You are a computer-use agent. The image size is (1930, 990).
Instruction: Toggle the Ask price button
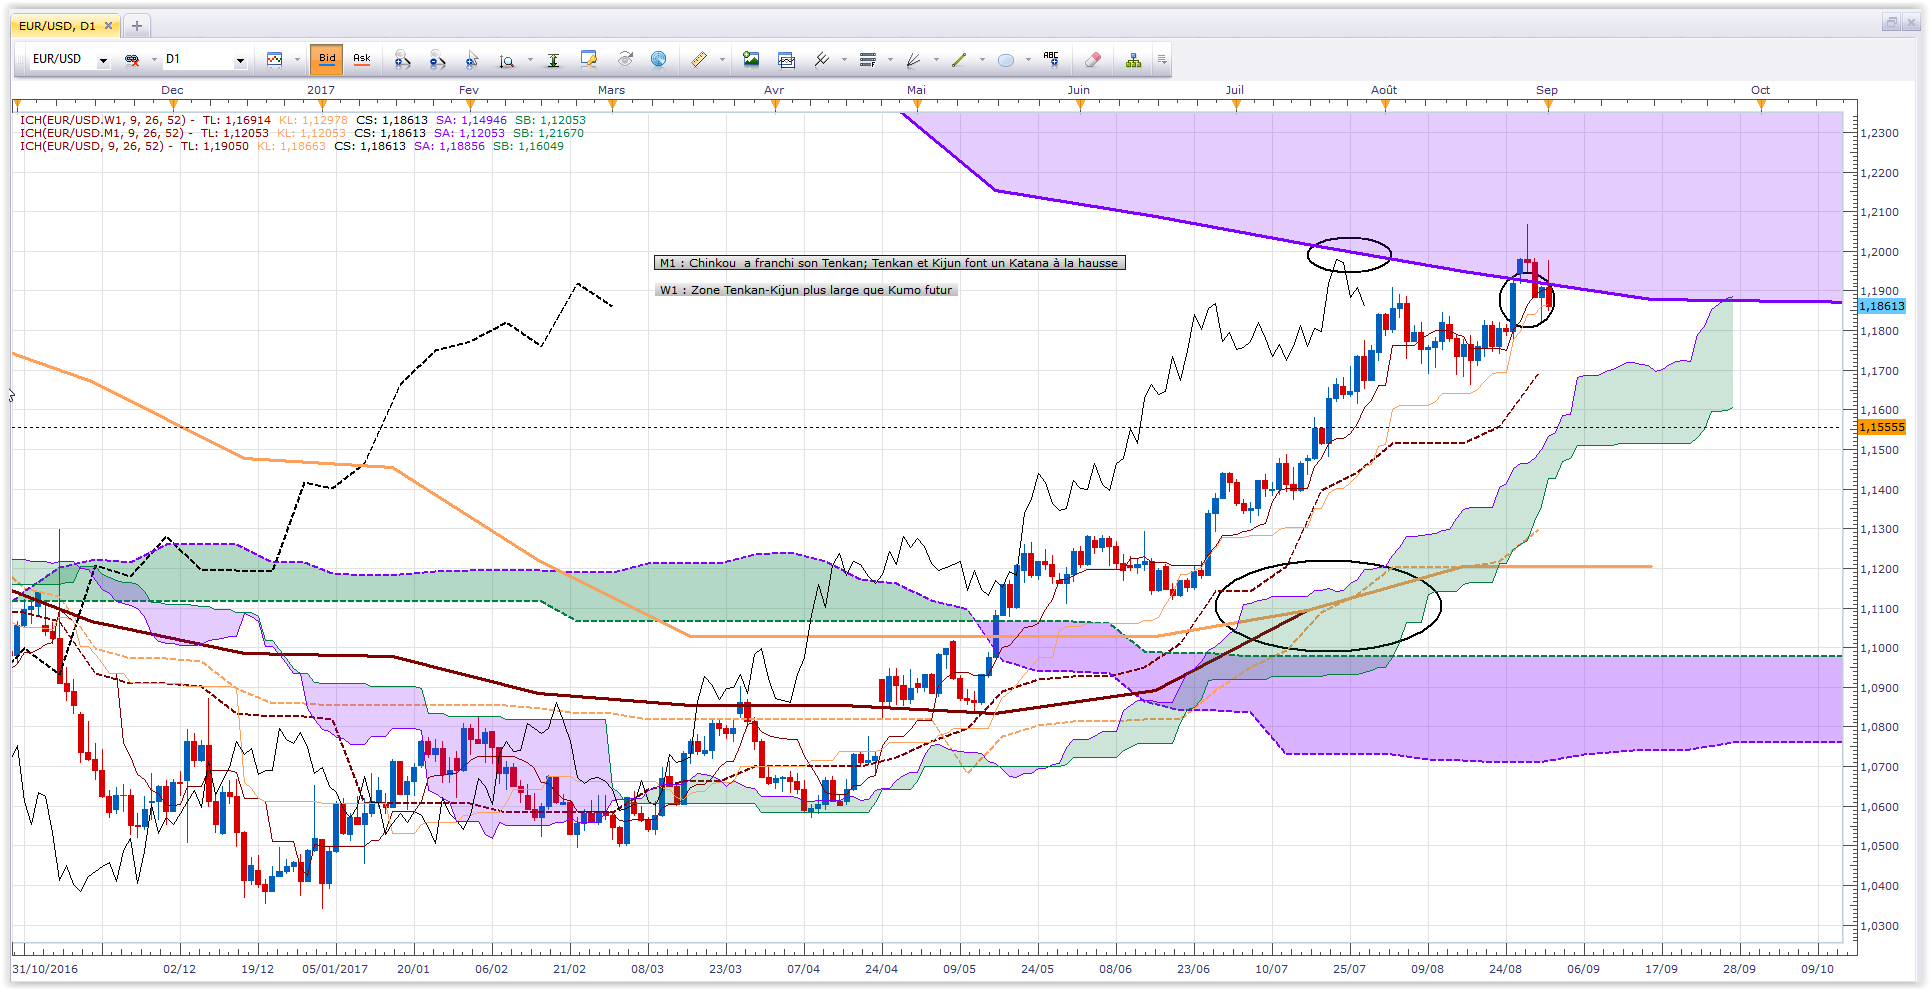pos(362,59)
